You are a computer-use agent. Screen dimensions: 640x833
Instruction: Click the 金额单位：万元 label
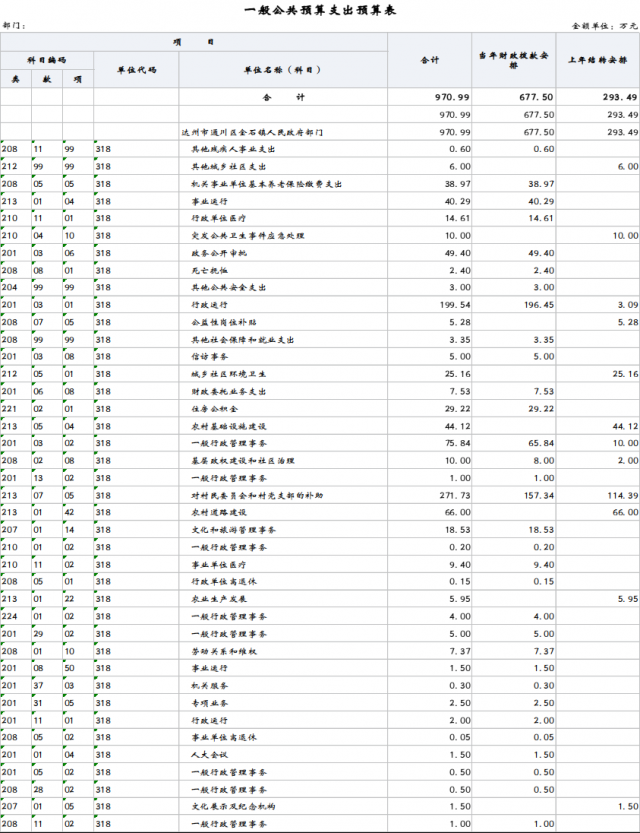(x=603, y=25)
